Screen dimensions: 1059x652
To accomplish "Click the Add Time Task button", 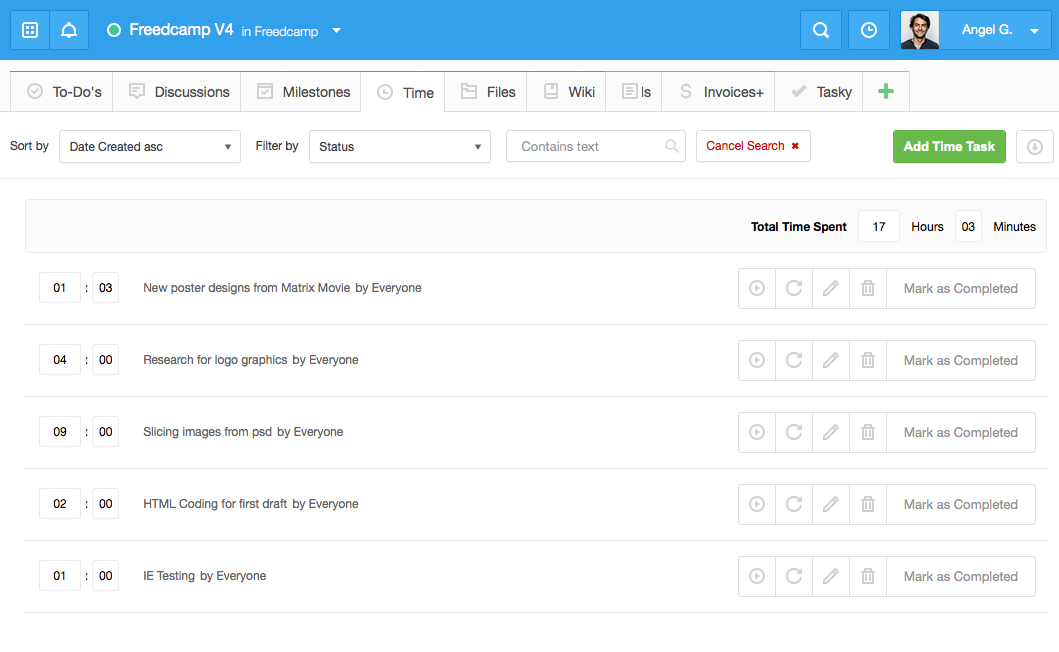I will 949,147.
